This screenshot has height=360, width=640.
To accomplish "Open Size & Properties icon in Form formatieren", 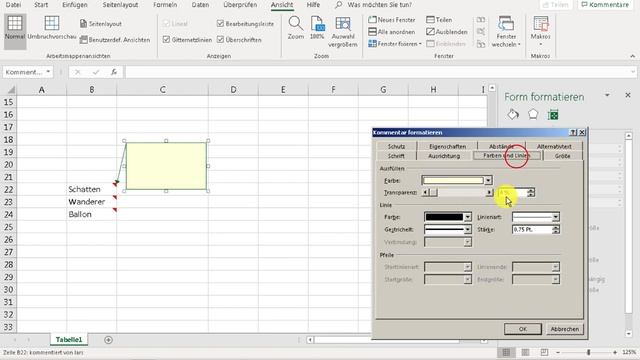I will click(x=553, y=115).
